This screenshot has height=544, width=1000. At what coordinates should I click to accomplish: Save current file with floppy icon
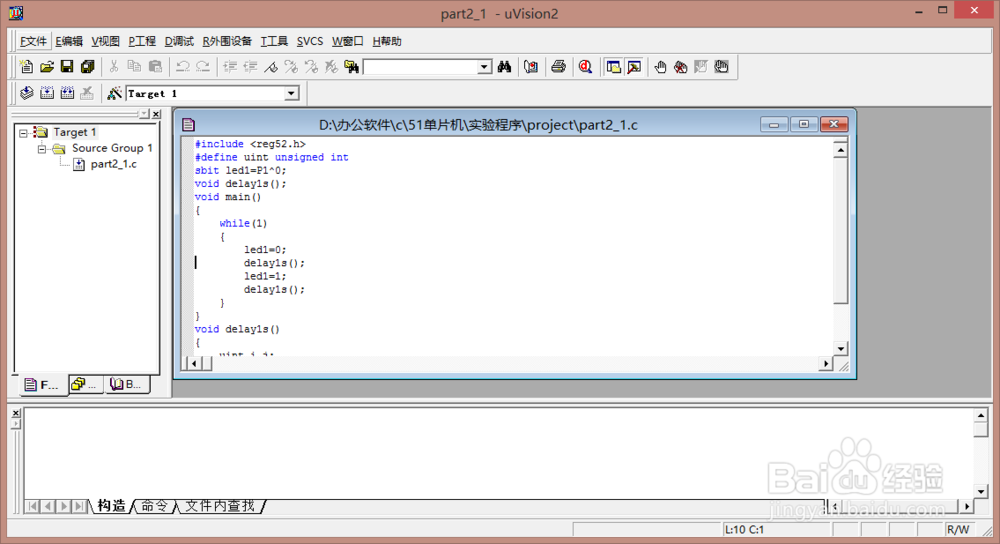pyautogui.click(x=67, y=66)
